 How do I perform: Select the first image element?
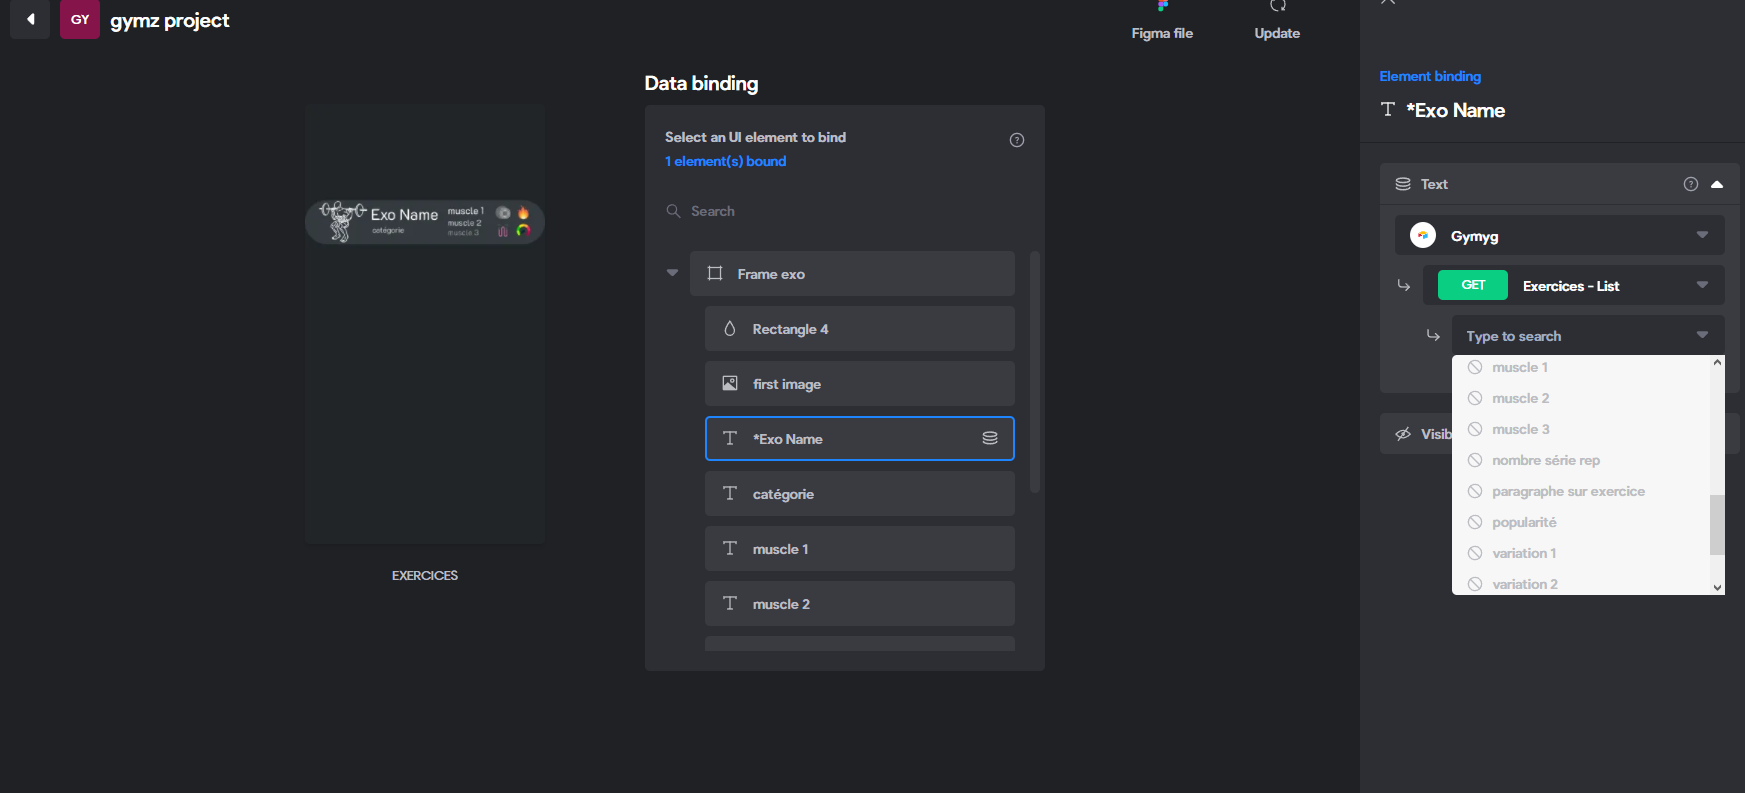click(x=860, y=384)
